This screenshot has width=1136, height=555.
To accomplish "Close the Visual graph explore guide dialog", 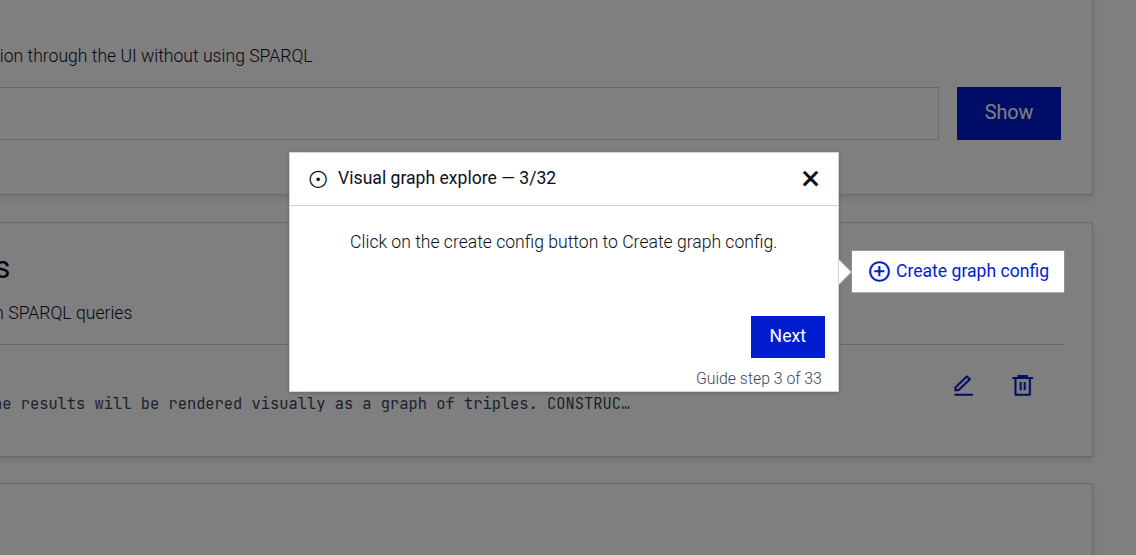I will (x=810, y=179).
